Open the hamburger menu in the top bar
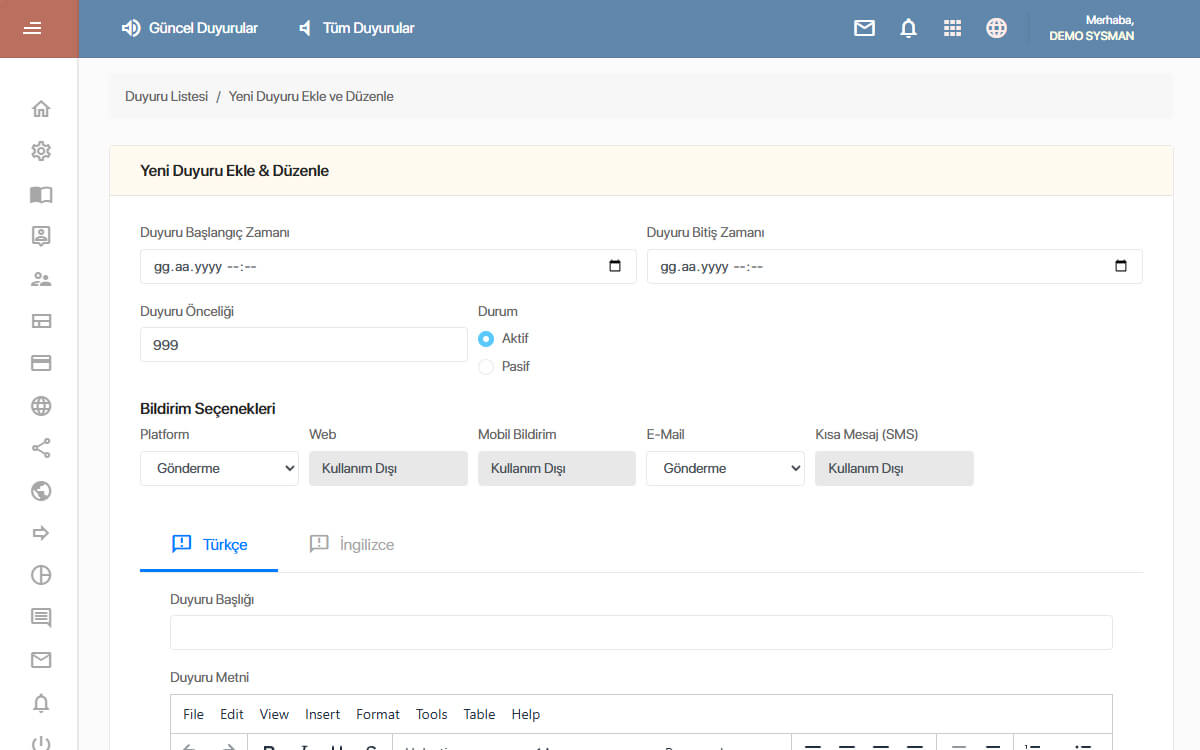 pos(32,28)
